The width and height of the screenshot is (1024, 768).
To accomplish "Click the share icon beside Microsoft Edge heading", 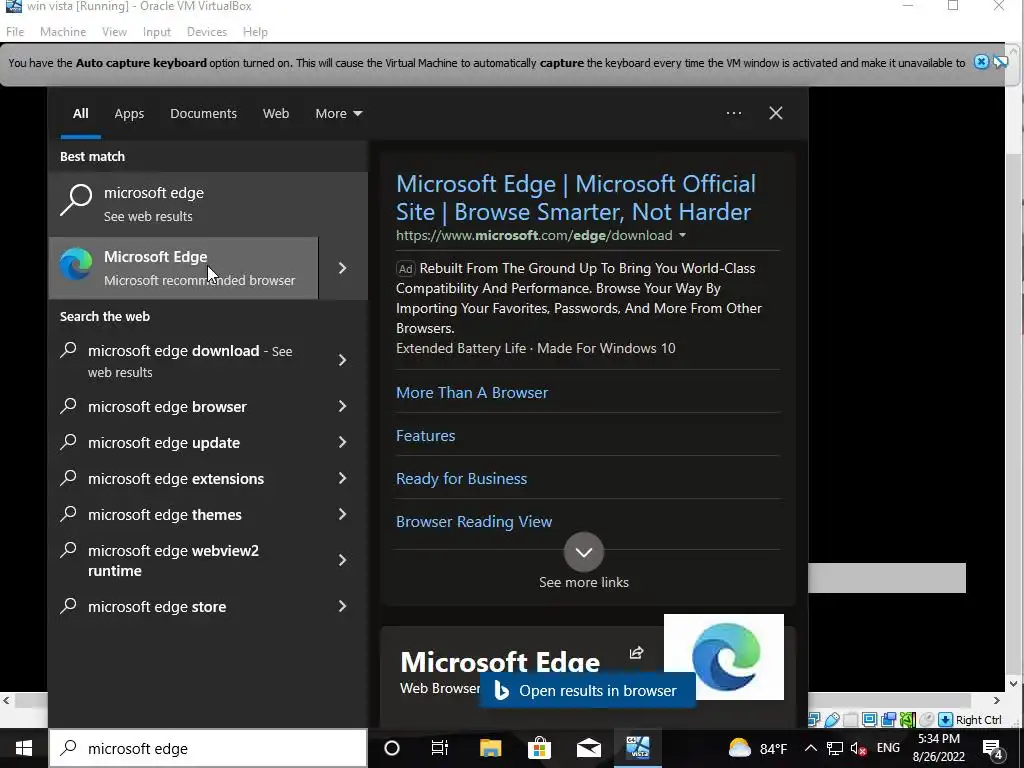I will (x=637, y=652).
